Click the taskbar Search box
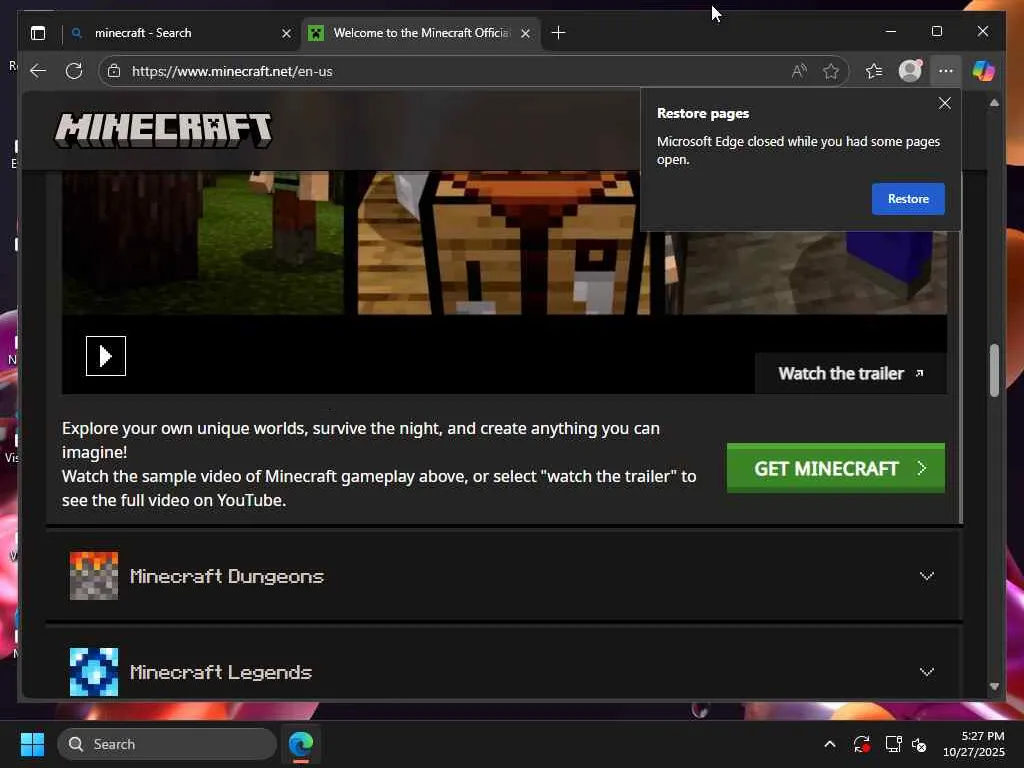The image size is (1024, 768). click(x=167, y=744)
